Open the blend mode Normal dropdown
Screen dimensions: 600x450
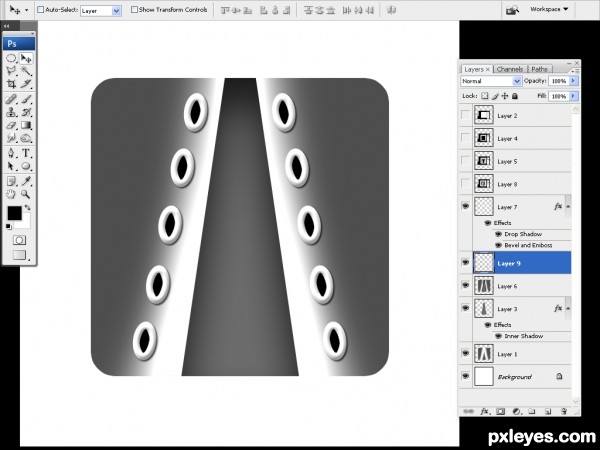pyautogui.click(x=517, y=81)
